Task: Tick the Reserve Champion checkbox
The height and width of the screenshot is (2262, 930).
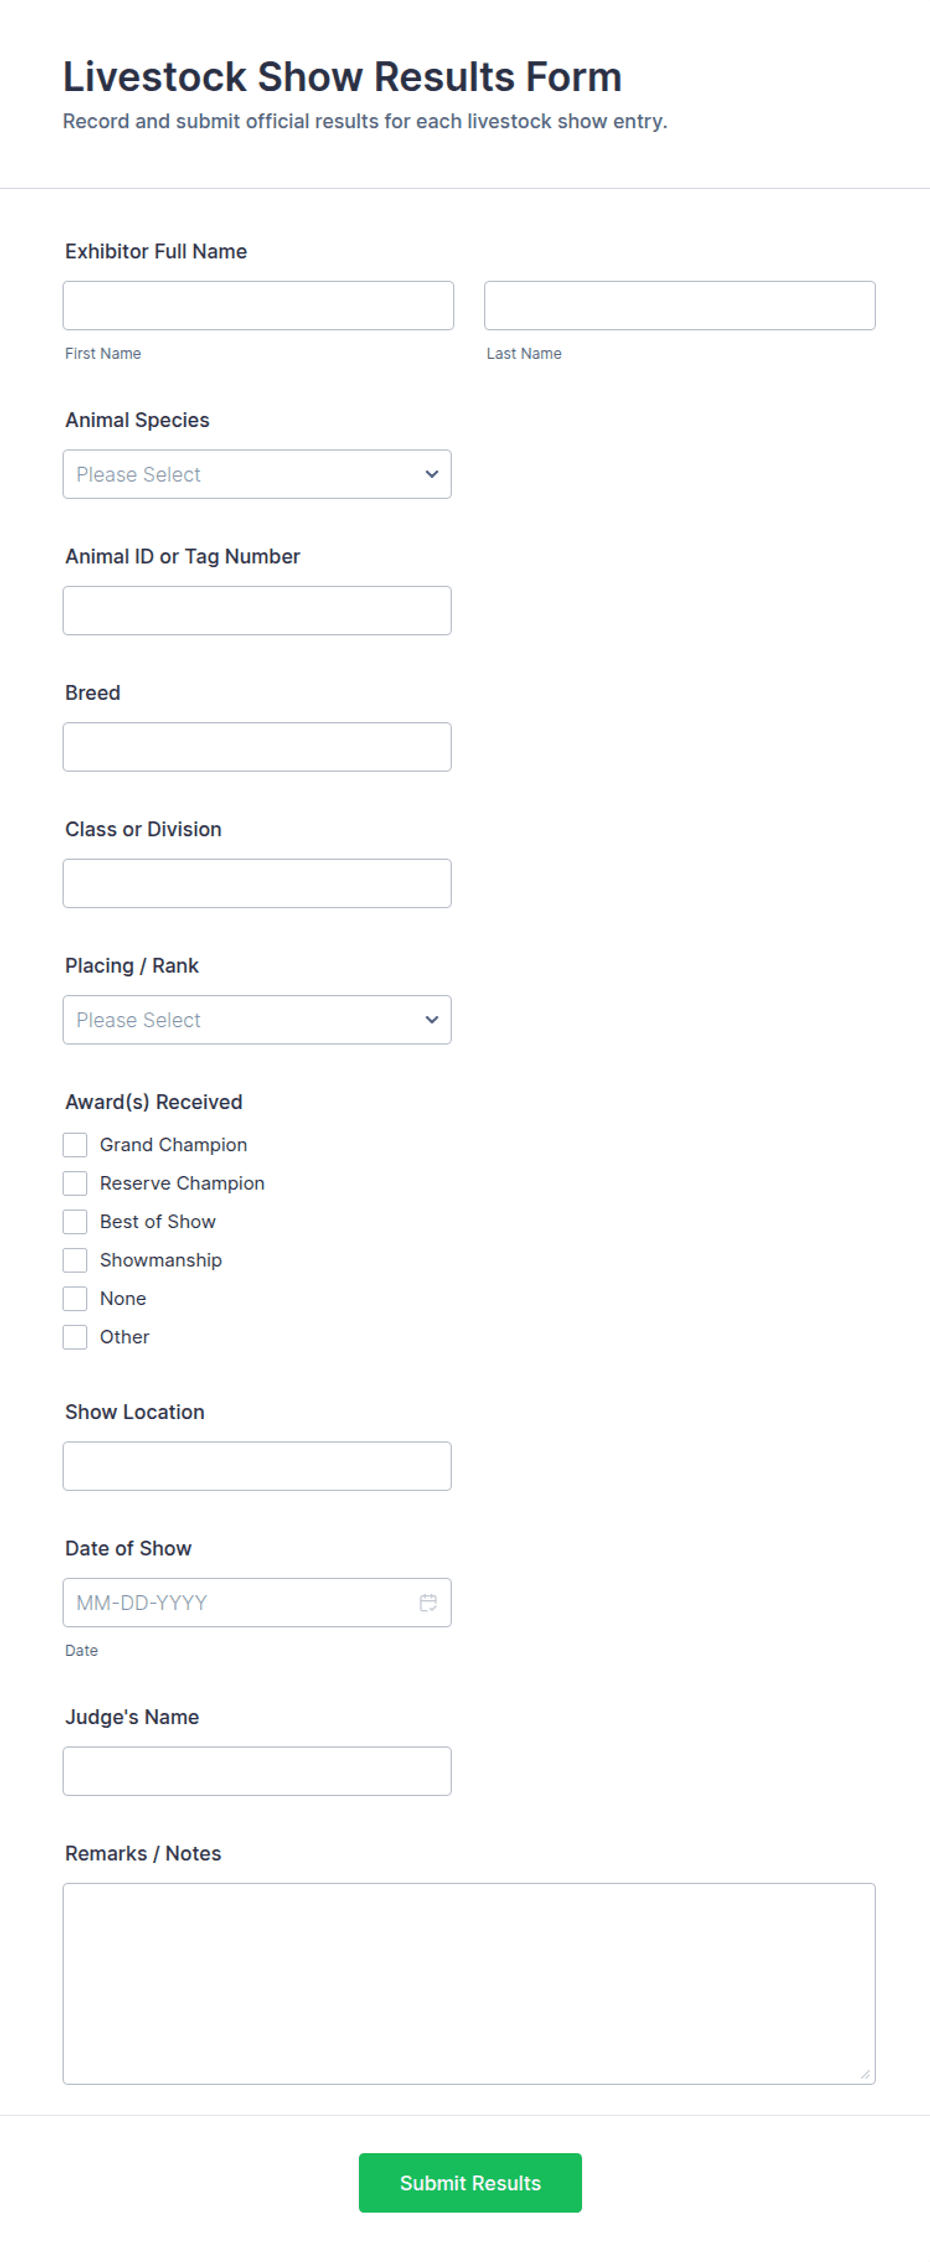Action: tap(75, 1183)
